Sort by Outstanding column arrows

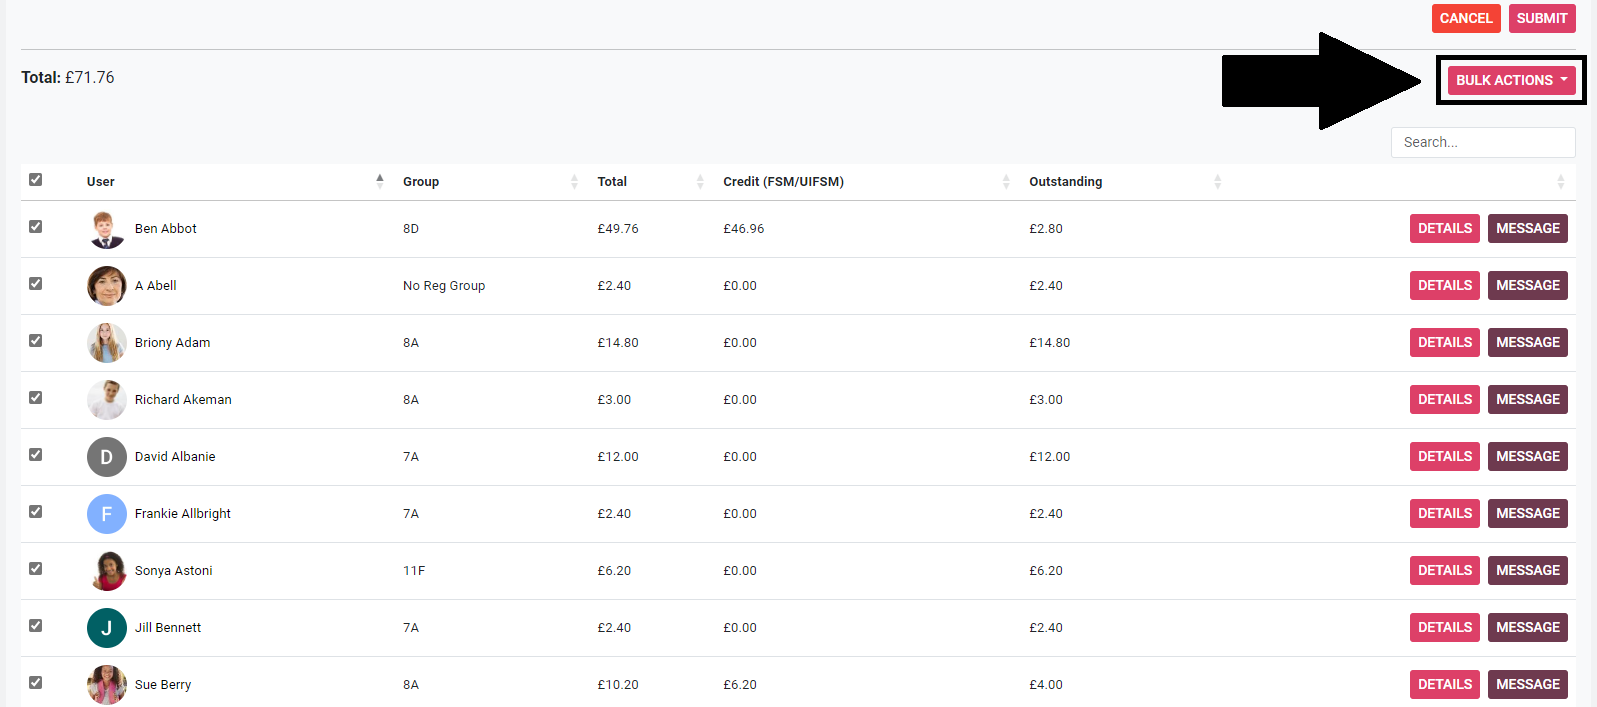pos(1217,181)
